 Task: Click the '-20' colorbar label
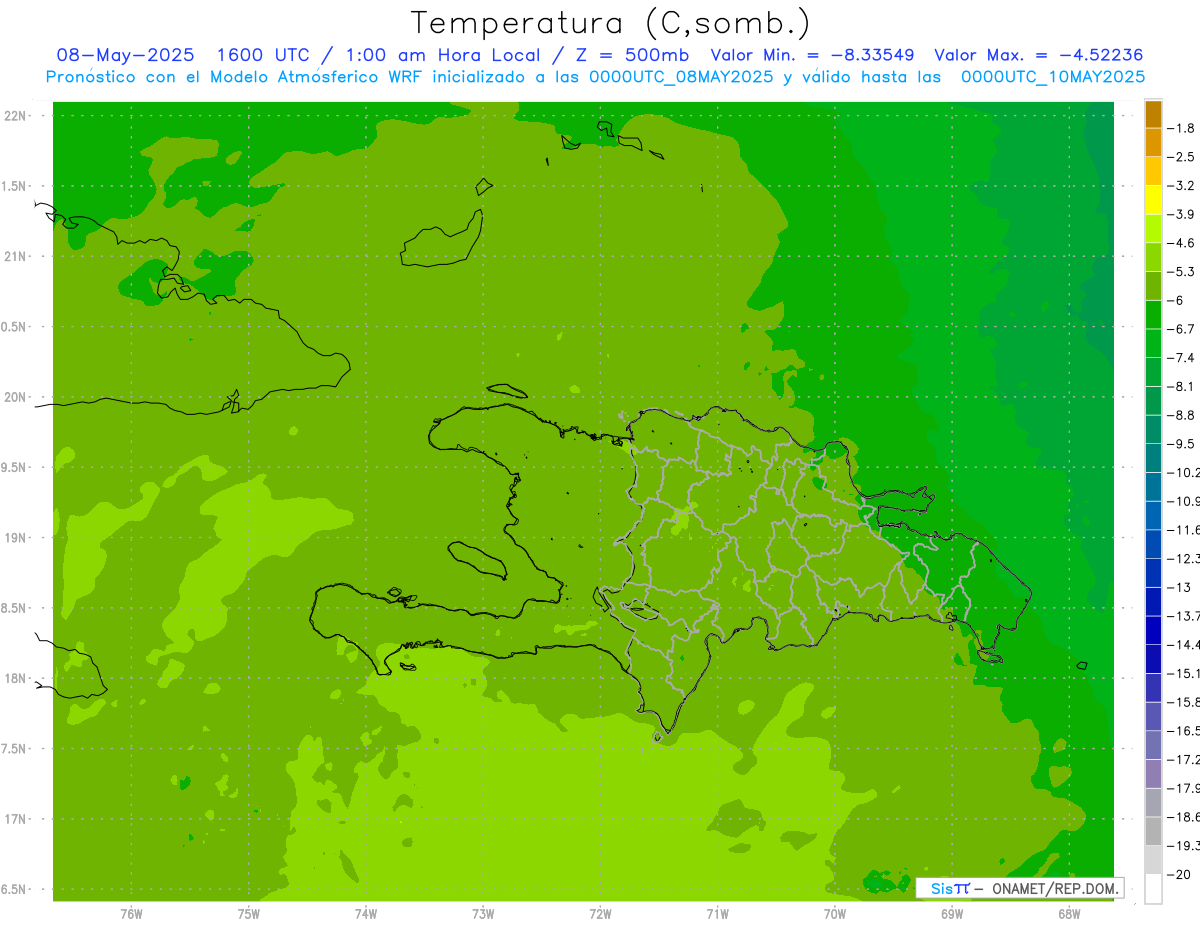coord(1180,875)
